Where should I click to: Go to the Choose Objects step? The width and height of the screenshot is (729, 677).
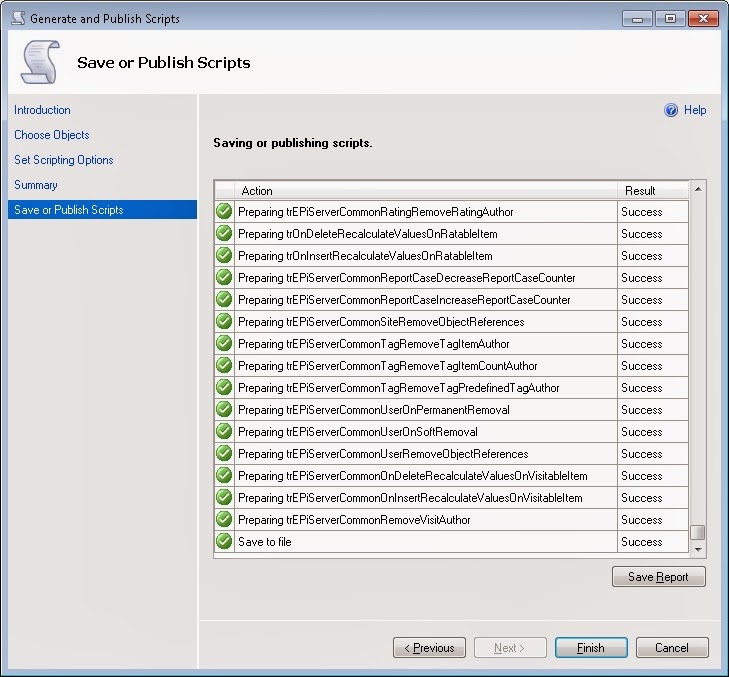pos(52,135)
